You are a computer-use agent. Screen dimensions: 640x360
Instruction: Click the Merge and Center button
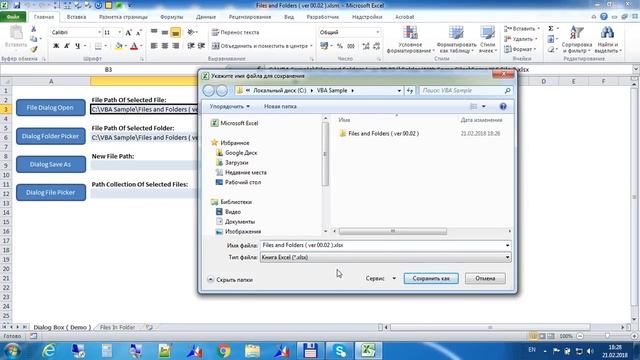click(262, 46)
